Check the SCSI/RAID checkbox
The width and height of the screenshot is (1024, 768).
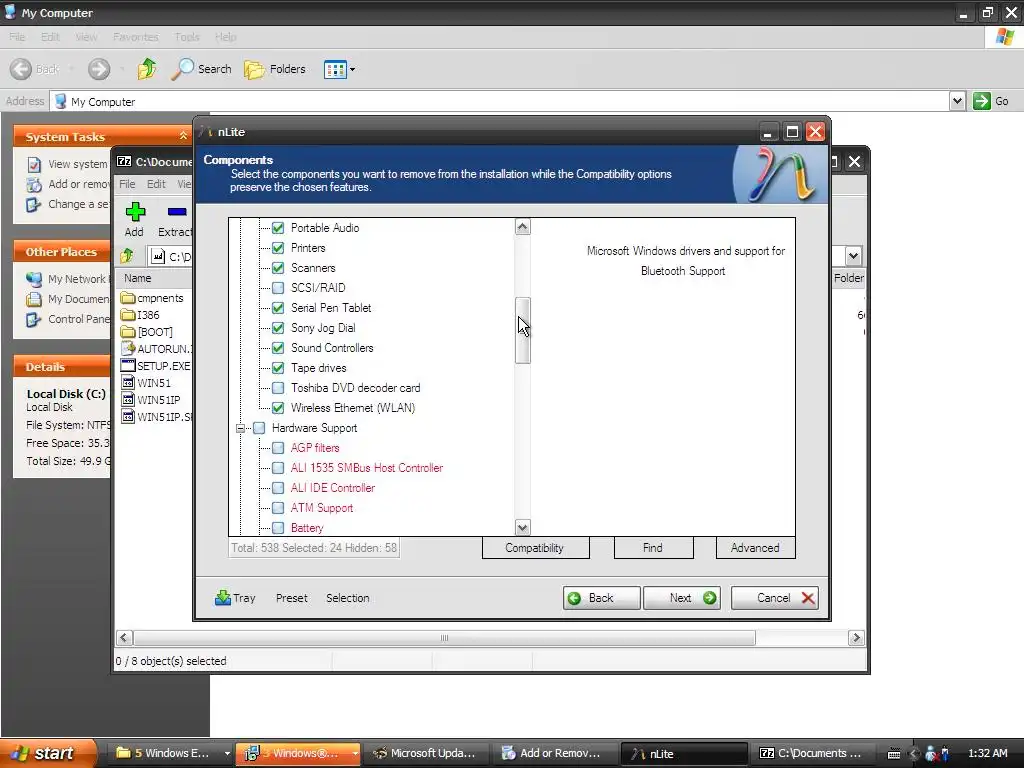coord(278,288)
